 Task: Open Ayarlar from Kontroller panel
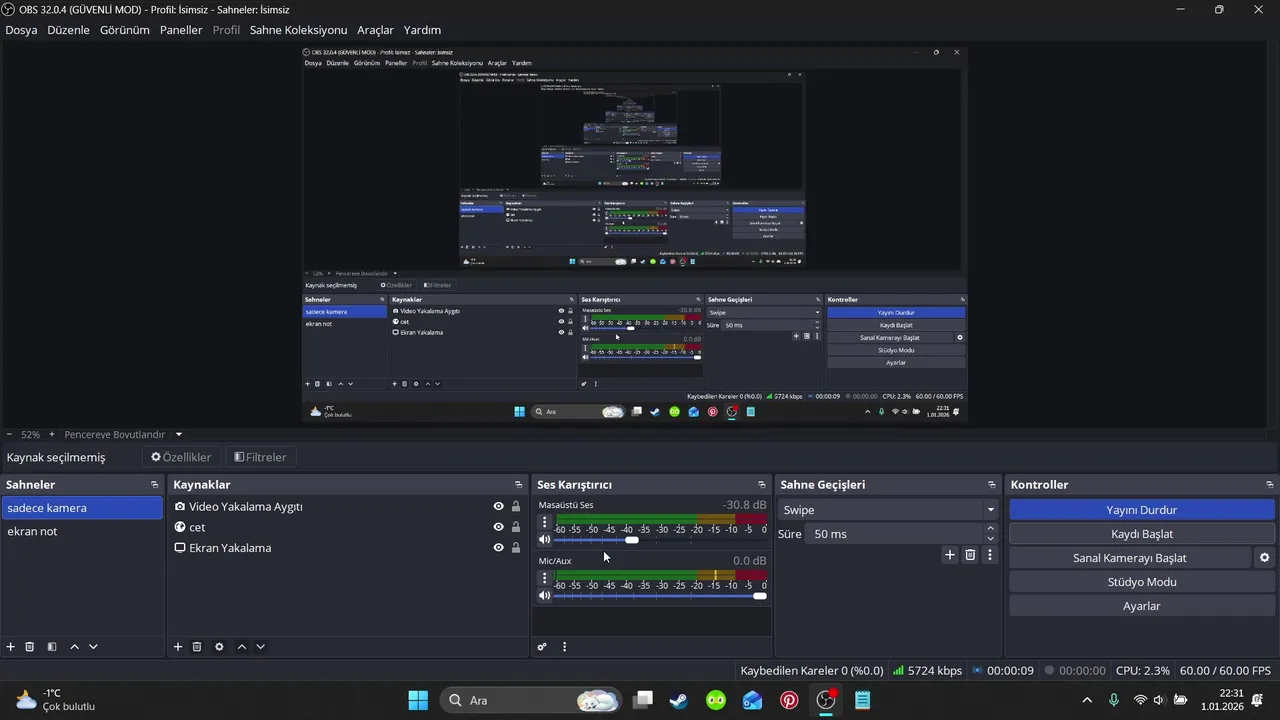pos(1141,606)
